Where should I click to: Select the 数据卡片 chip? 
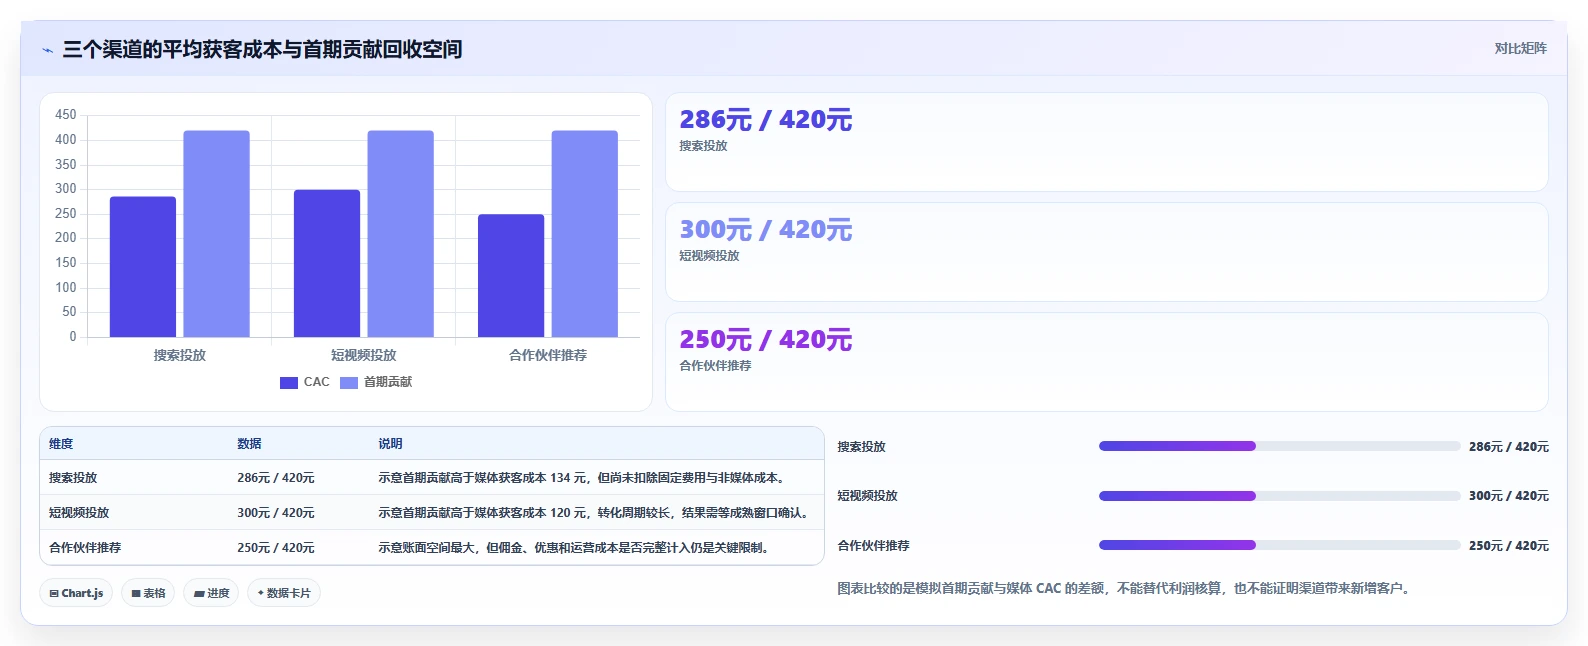pyautogui.click(x=284, y=593)
